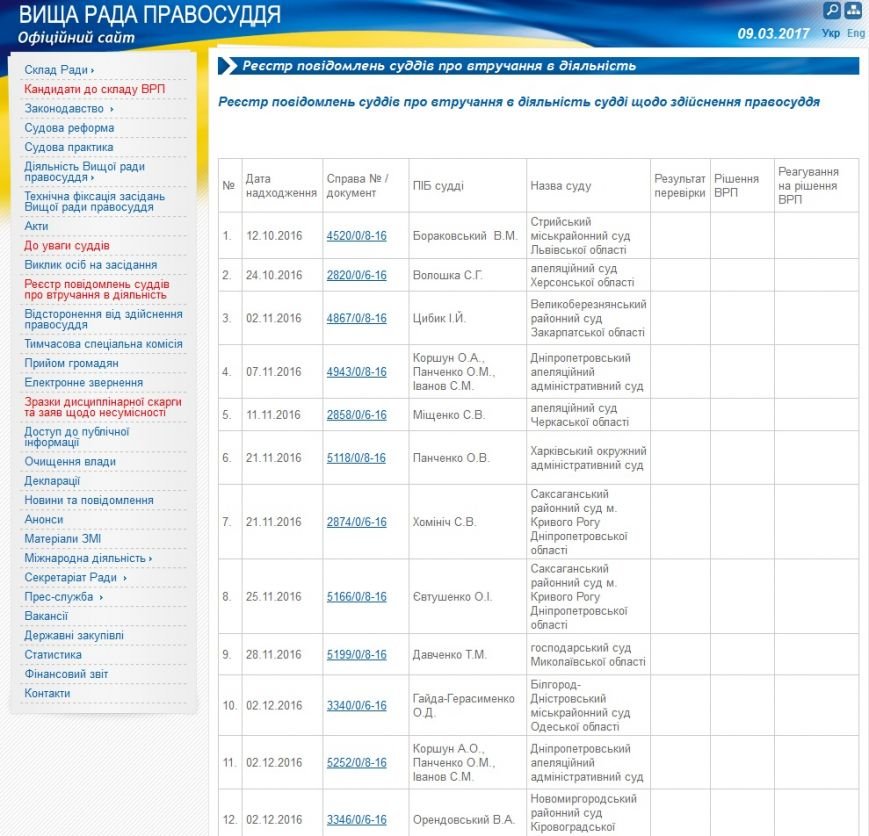Select judge name Волошка С.Г.
Screen dimensions: 869x836
pyautogui.click(x=447, y=275)
